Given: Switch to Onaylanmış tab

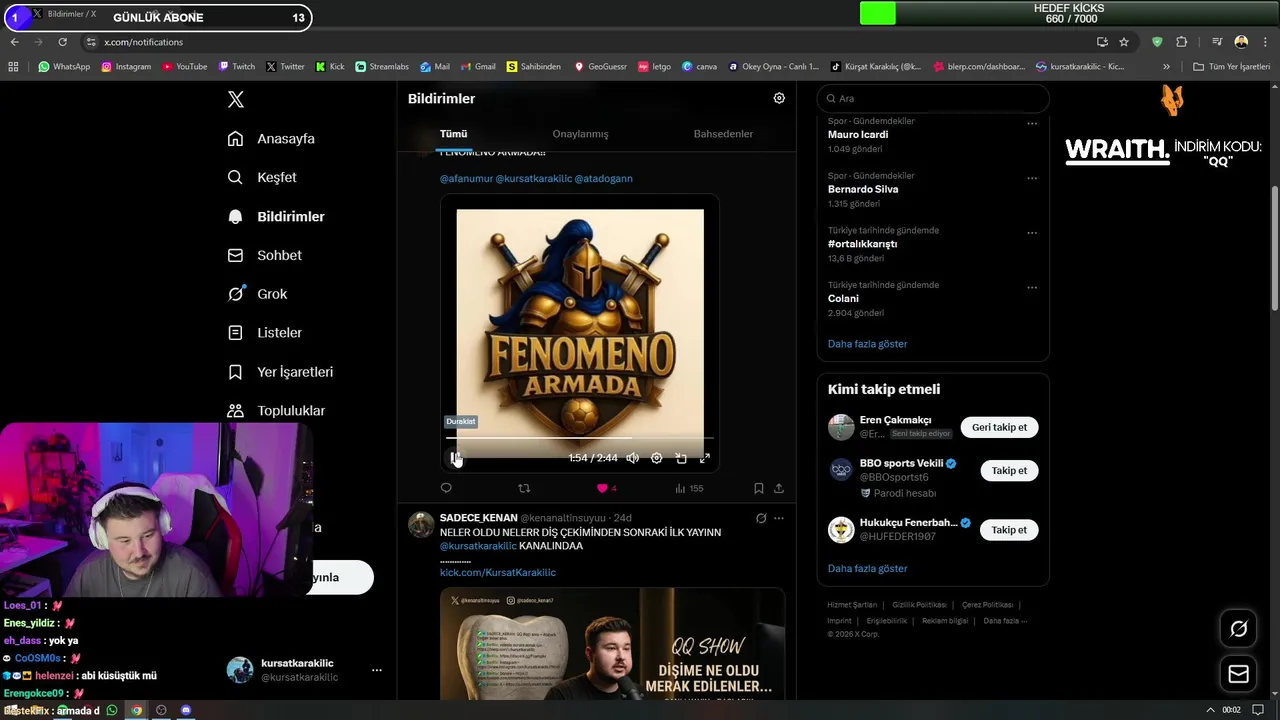Looking at the screenshot, I should [580, 134].
